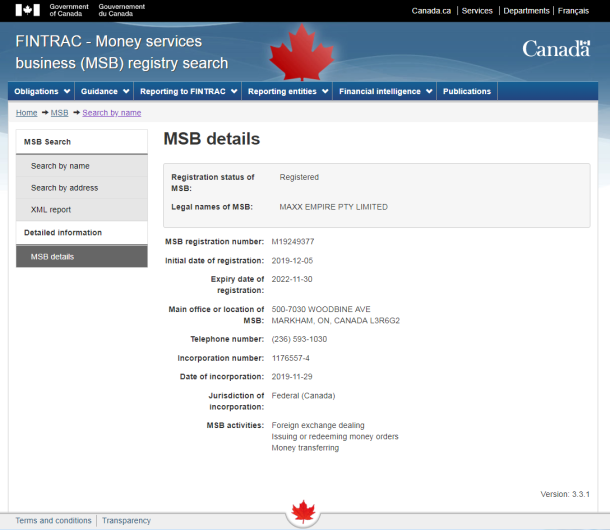The width and height of the screenshot is (610, 530).
Task: Open Terms and conditions footer link
Action: click(x=53, y=521)
